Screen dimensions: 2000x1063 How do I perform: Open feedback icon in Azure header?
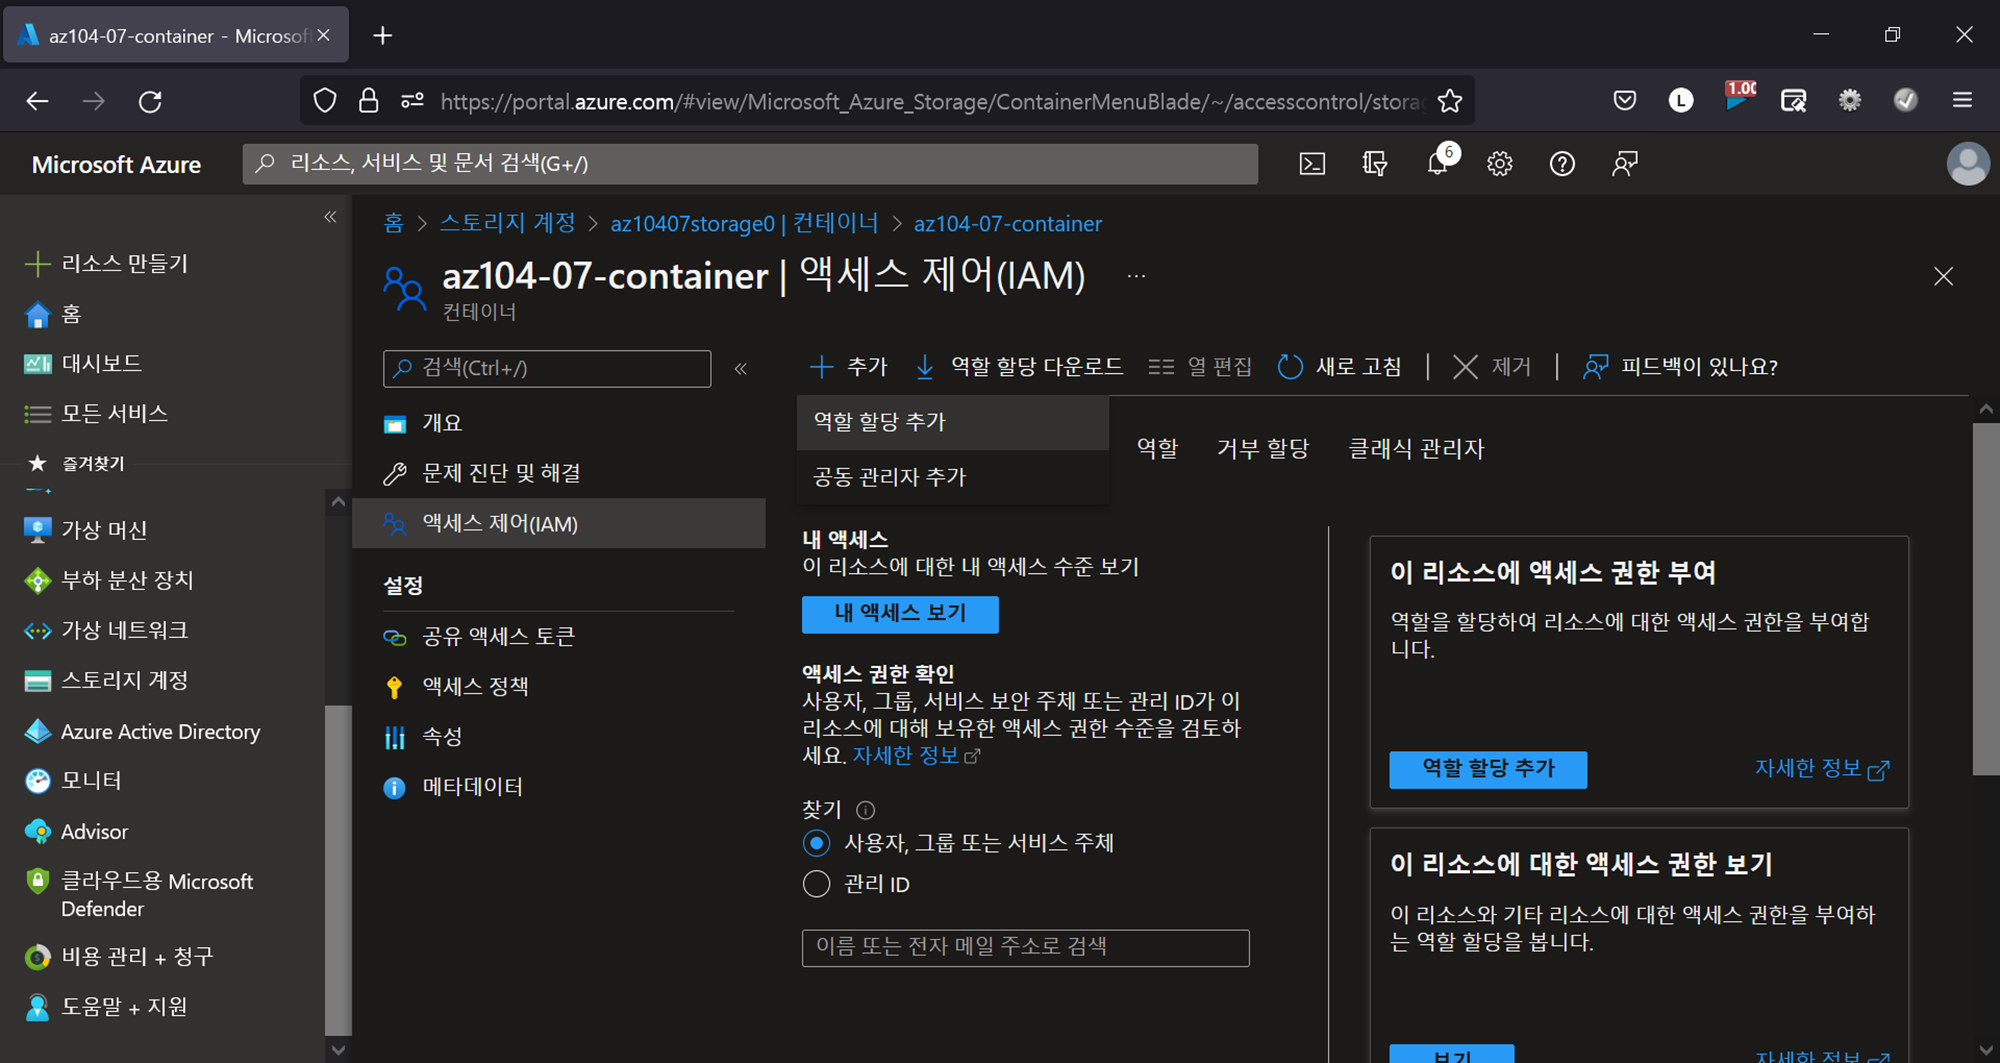[x=1625, y=164]
